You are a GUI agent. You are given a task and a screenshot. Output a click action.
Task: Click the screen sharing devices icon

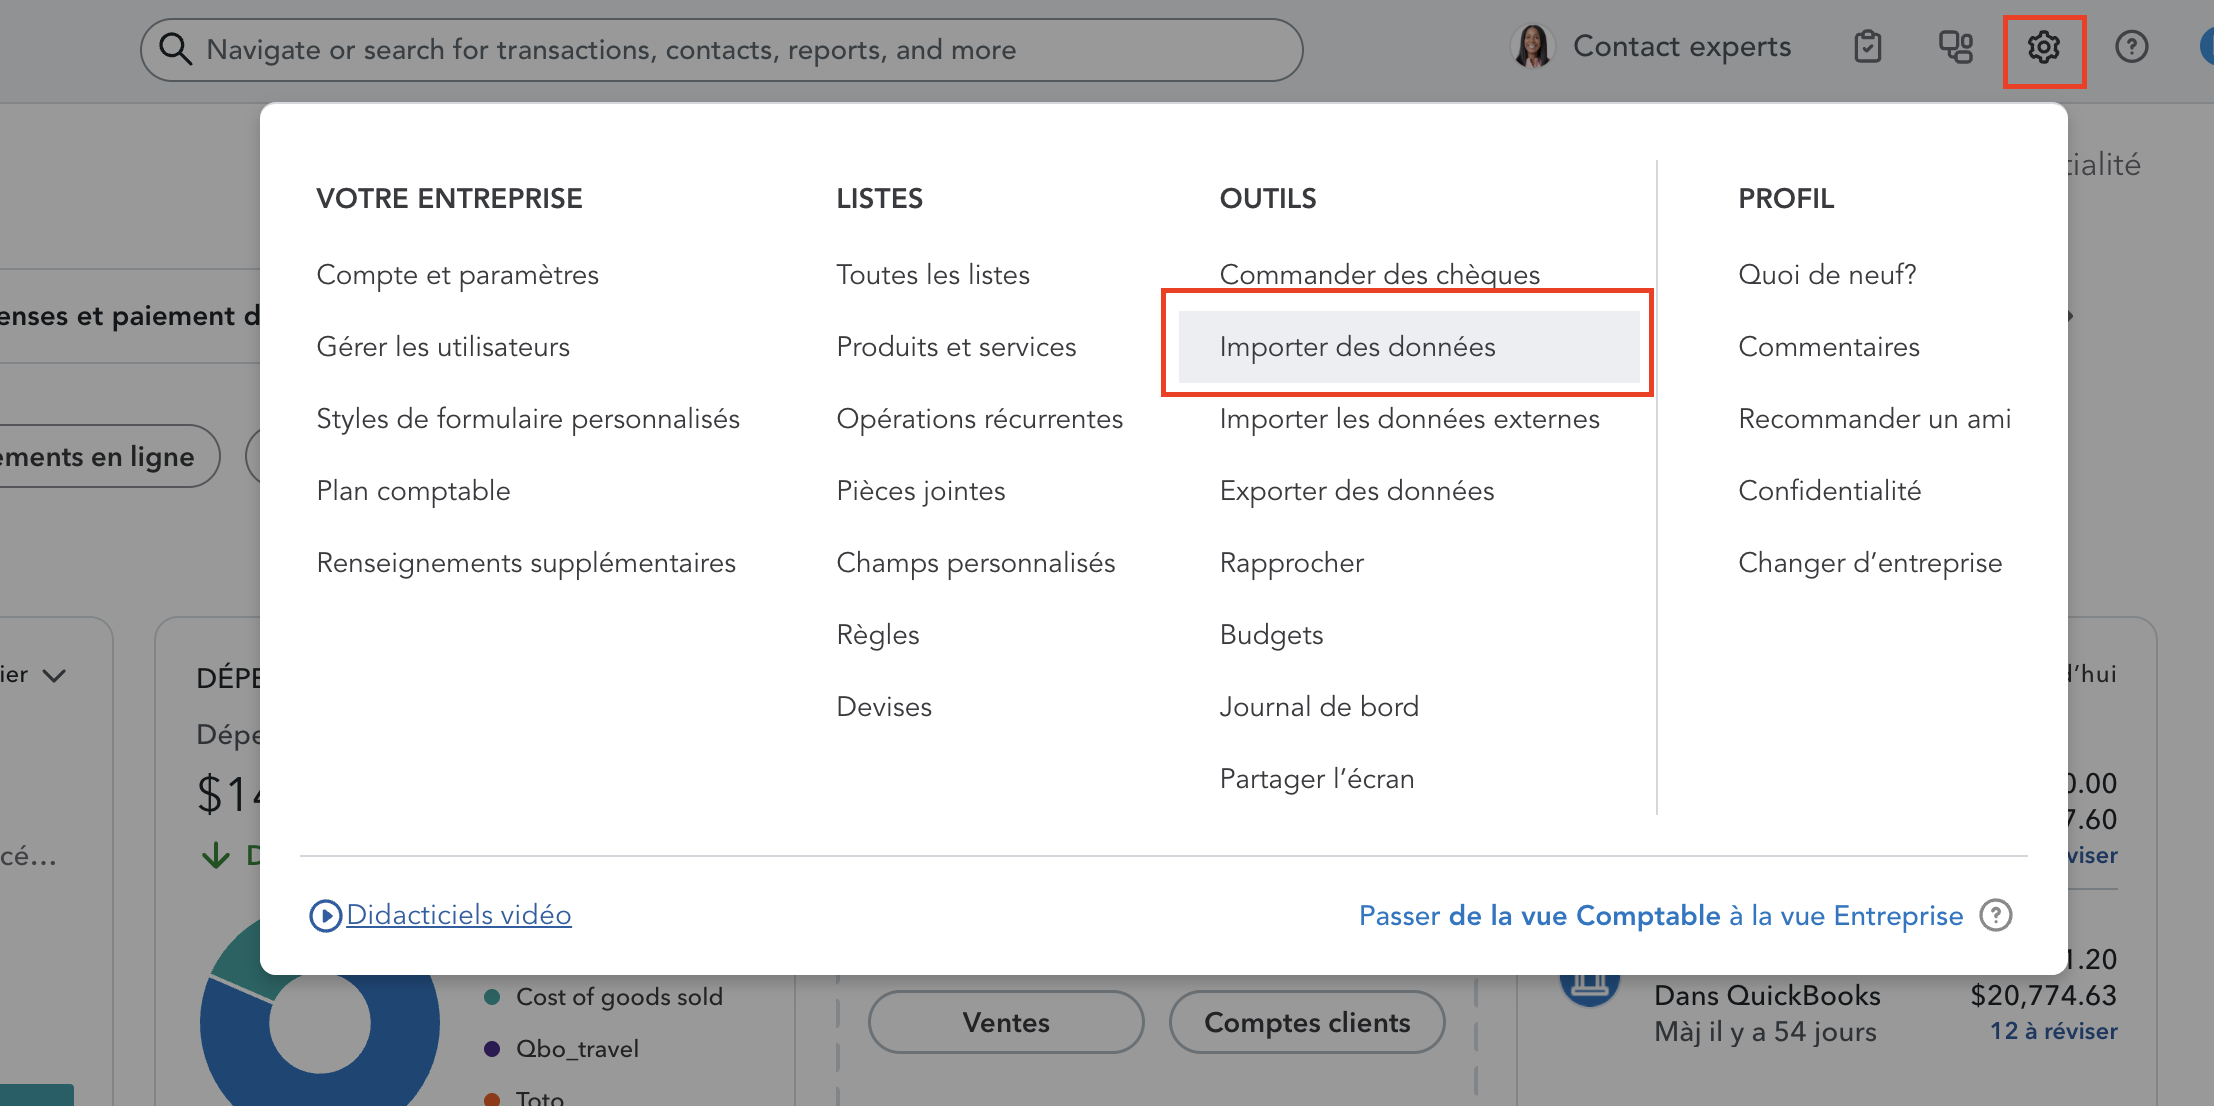[1955, 46]
